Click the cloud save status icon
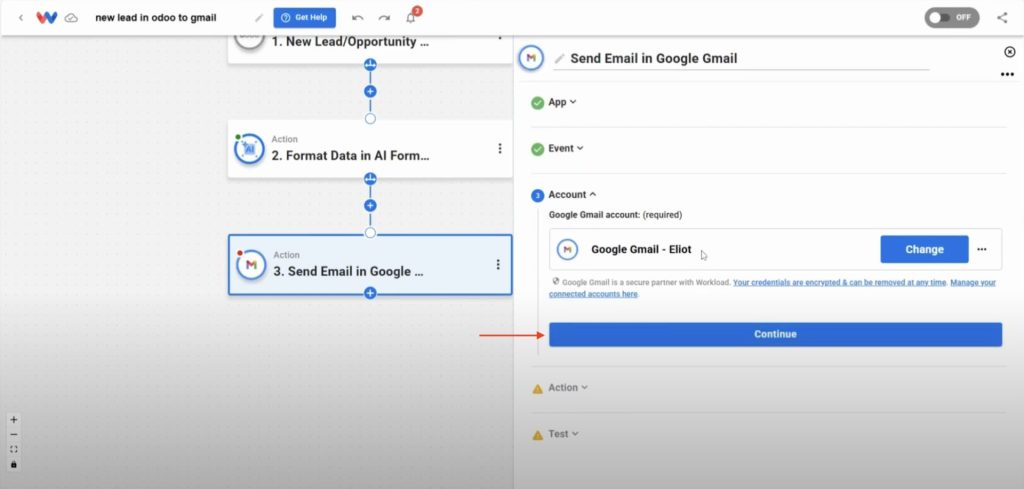The height and width of the screenshot is (489, 1024). 71,18
